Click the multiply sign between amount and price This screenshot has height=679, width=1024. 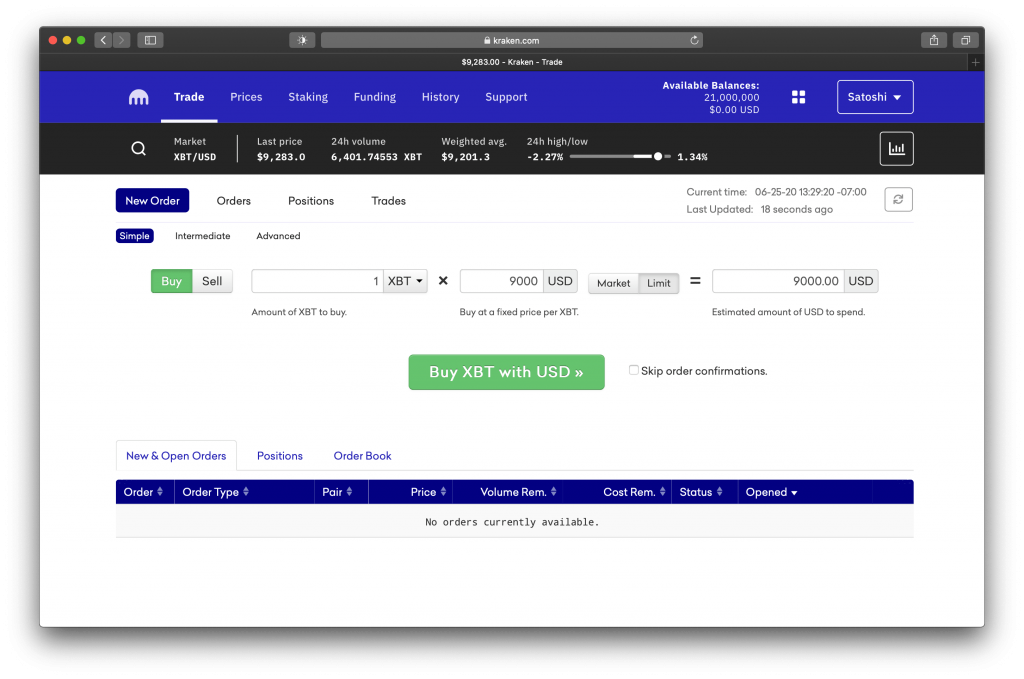tap(443, 281)
